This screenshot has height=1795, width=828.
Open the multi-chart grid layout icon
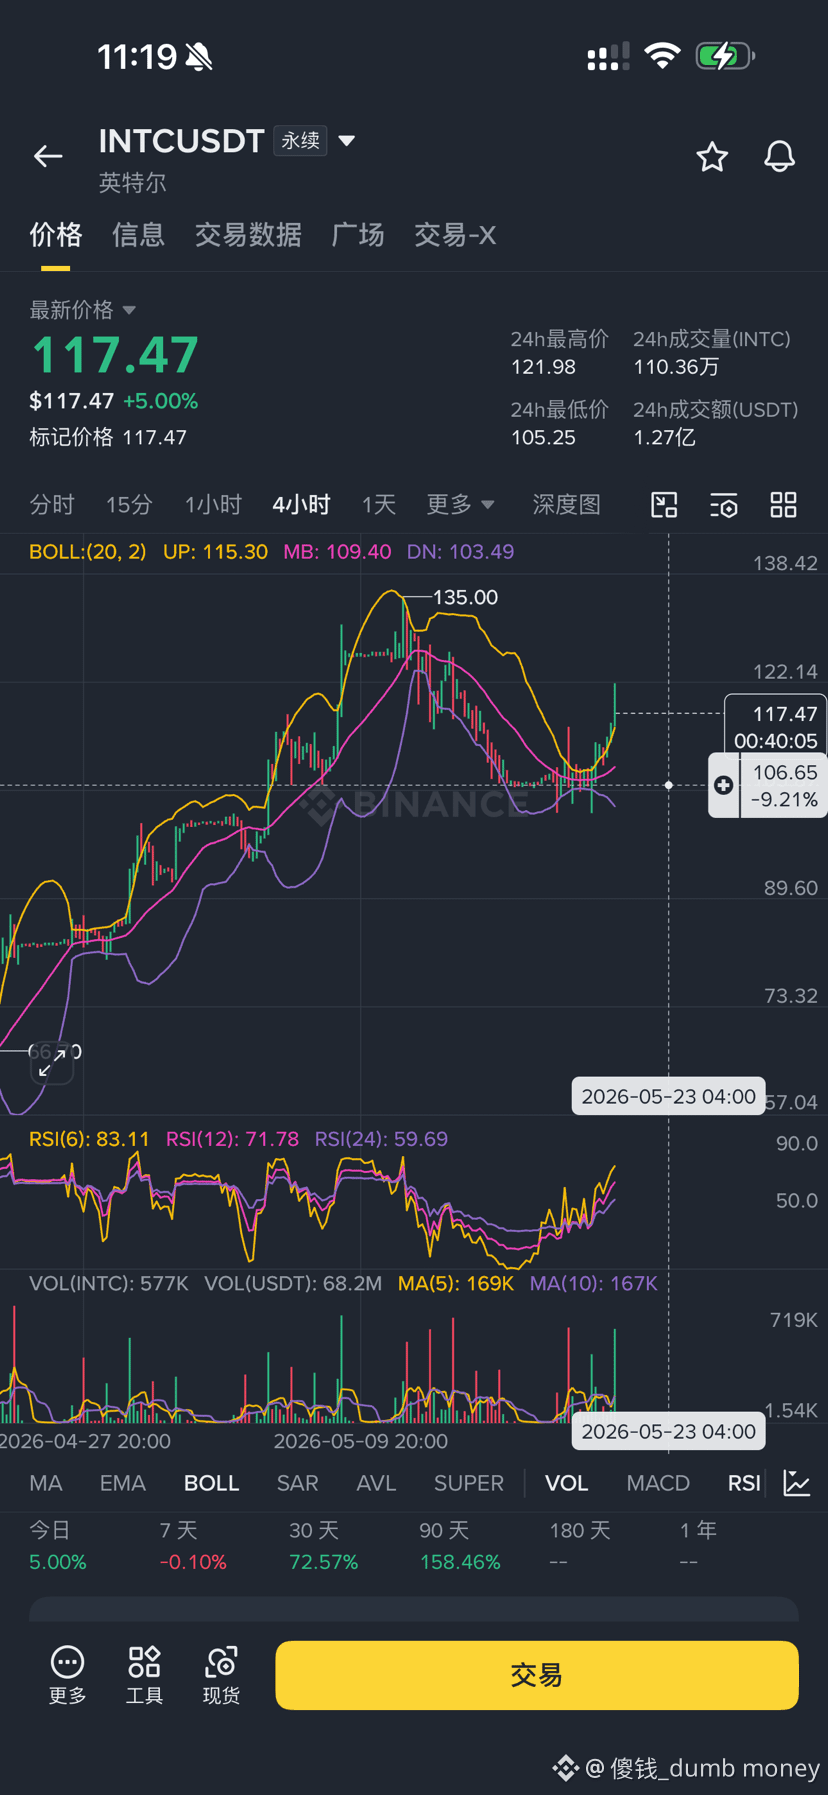(783, 505)
